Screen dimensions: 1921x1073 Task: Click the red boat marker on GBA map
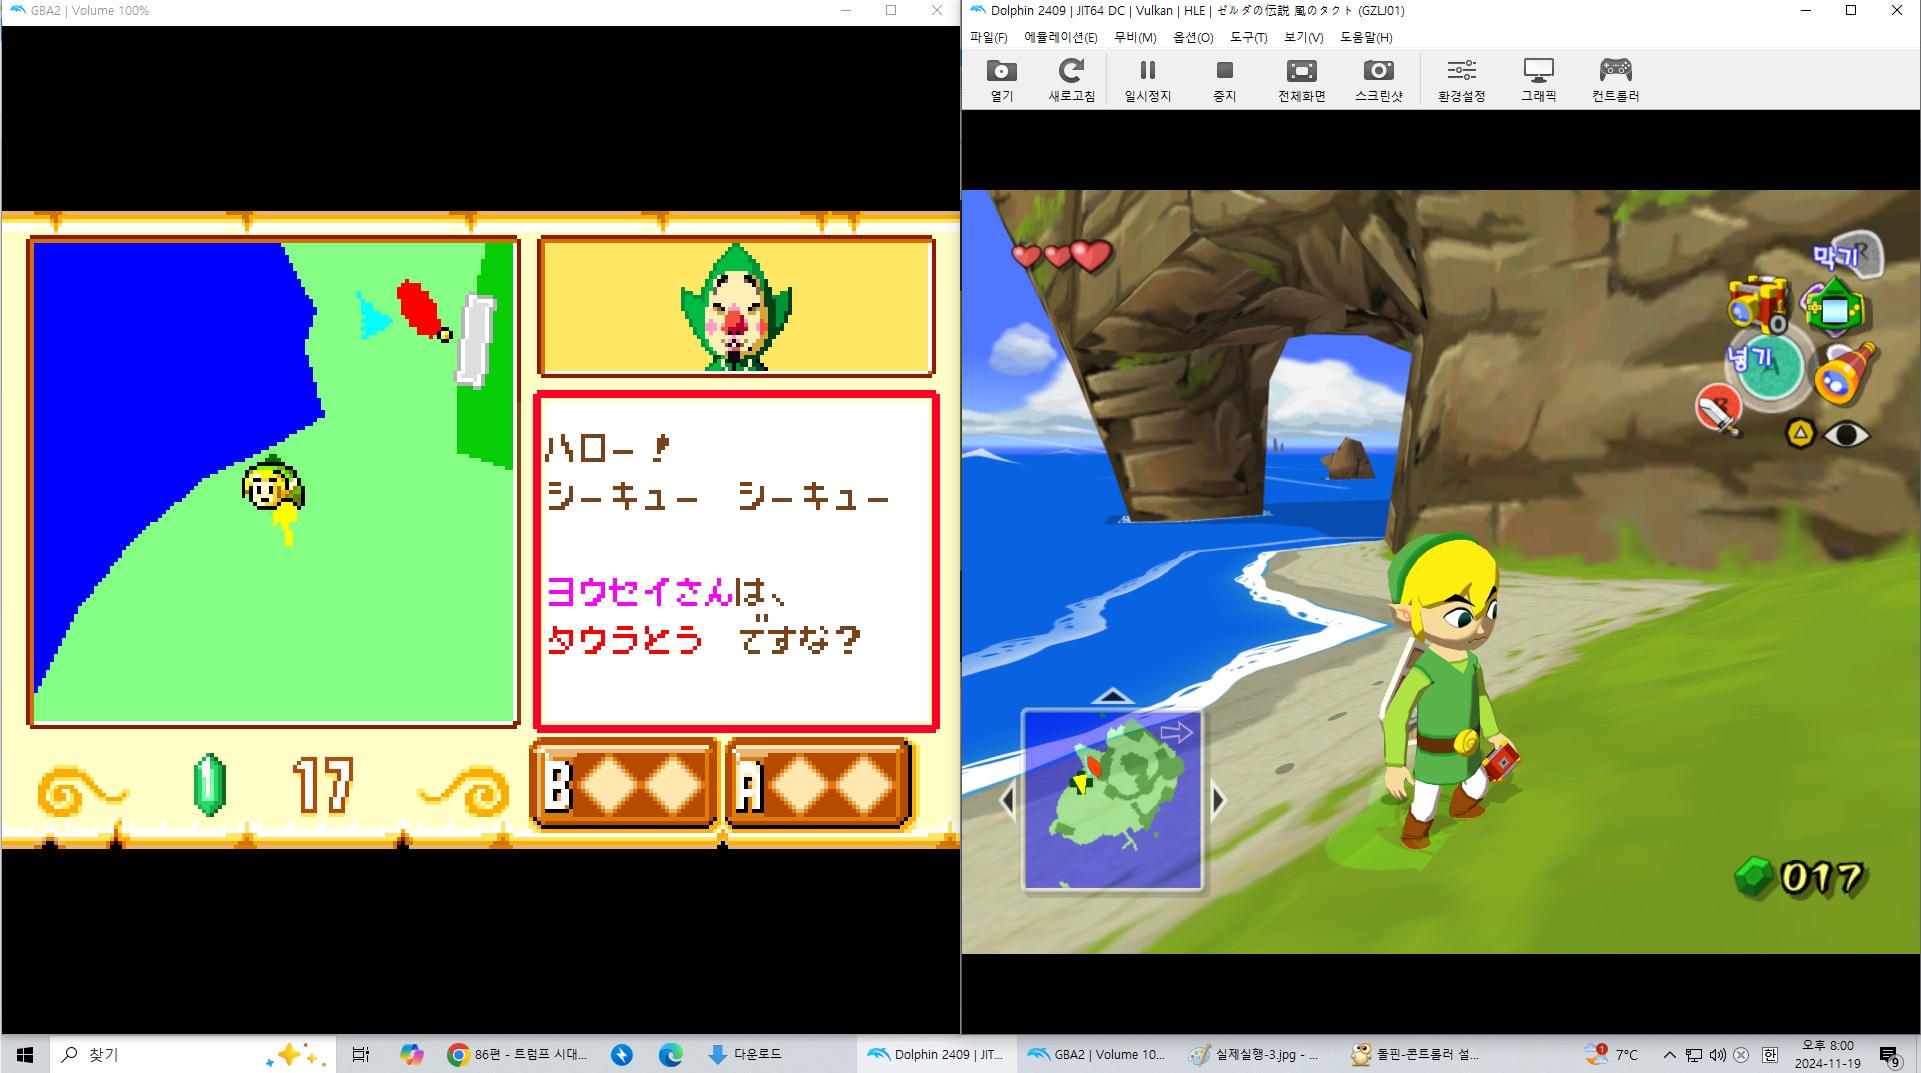pos(420,308)
